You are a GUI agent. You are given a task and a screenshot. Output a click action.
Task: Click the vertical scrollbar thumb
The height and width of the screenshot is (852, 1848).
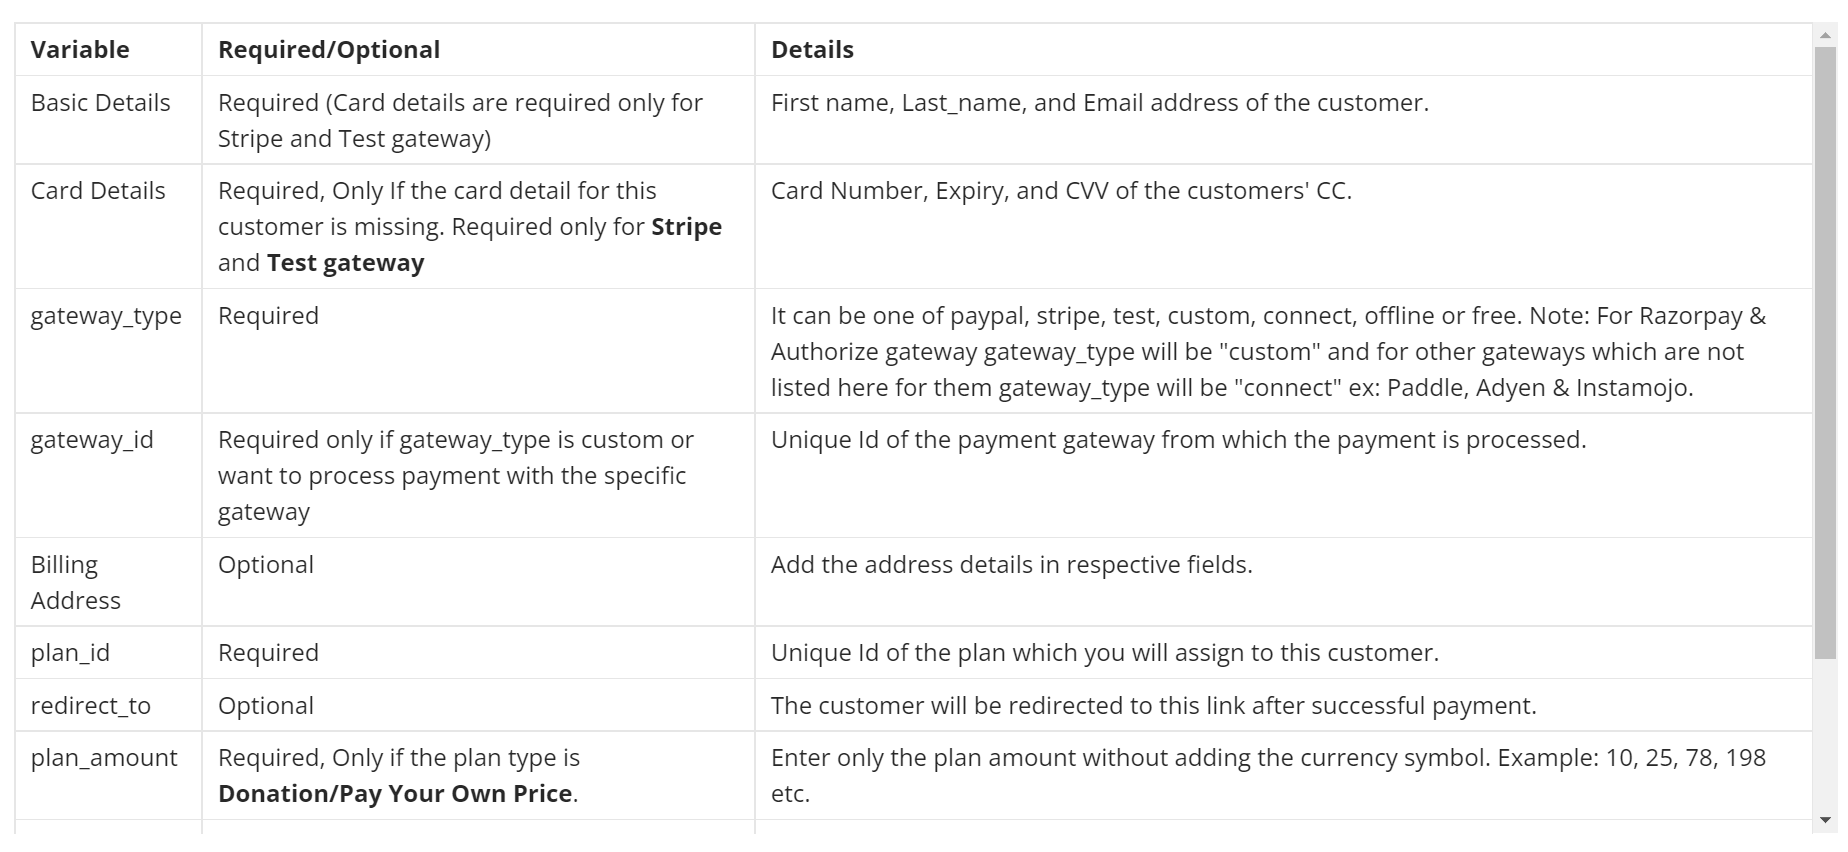pos(1825,352)
